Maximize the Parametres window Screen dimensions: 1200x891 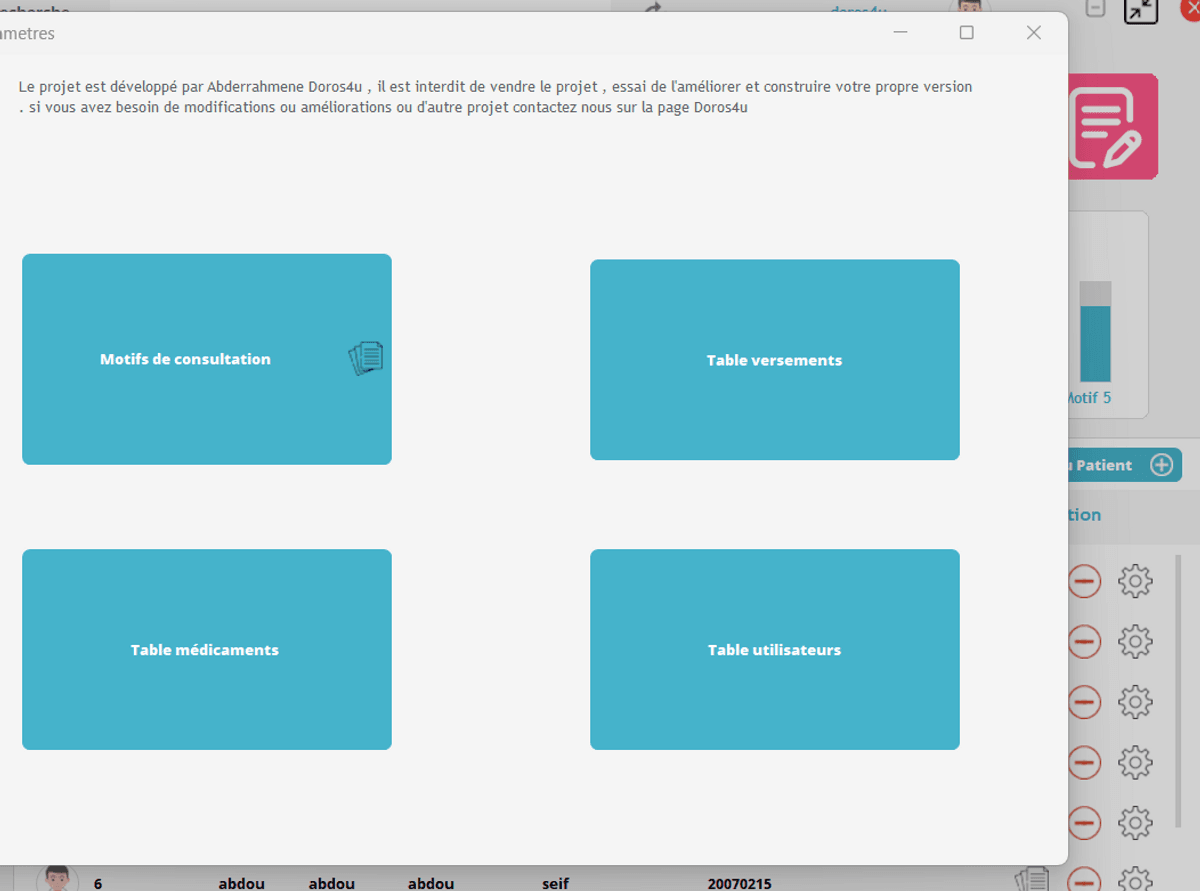coord(966,33)
